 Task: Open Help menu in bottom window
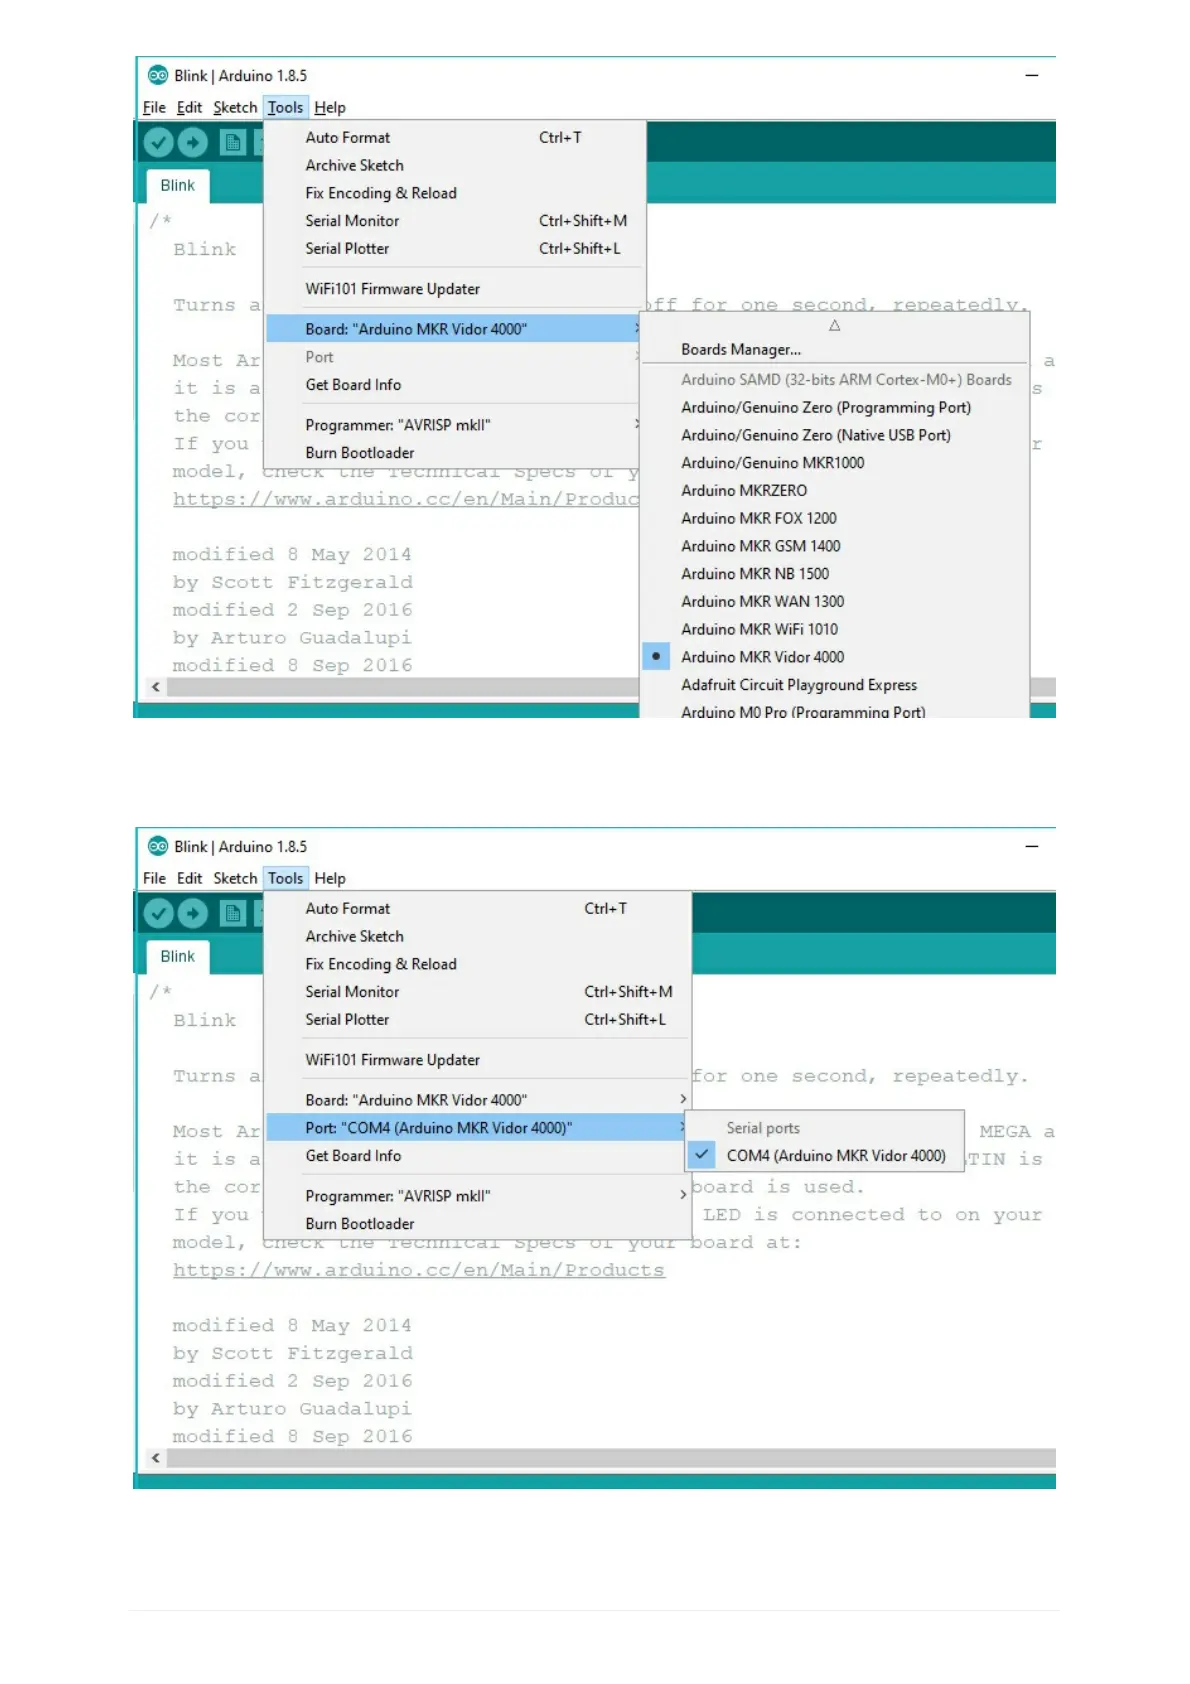330,878
